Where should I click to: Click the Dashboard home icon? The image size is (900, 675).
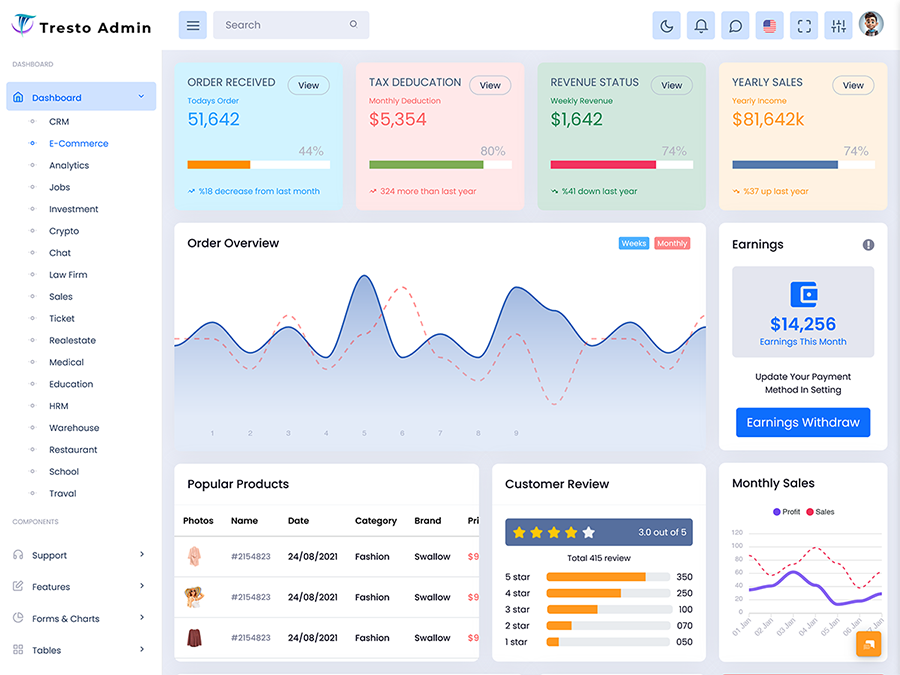[18, 97]
